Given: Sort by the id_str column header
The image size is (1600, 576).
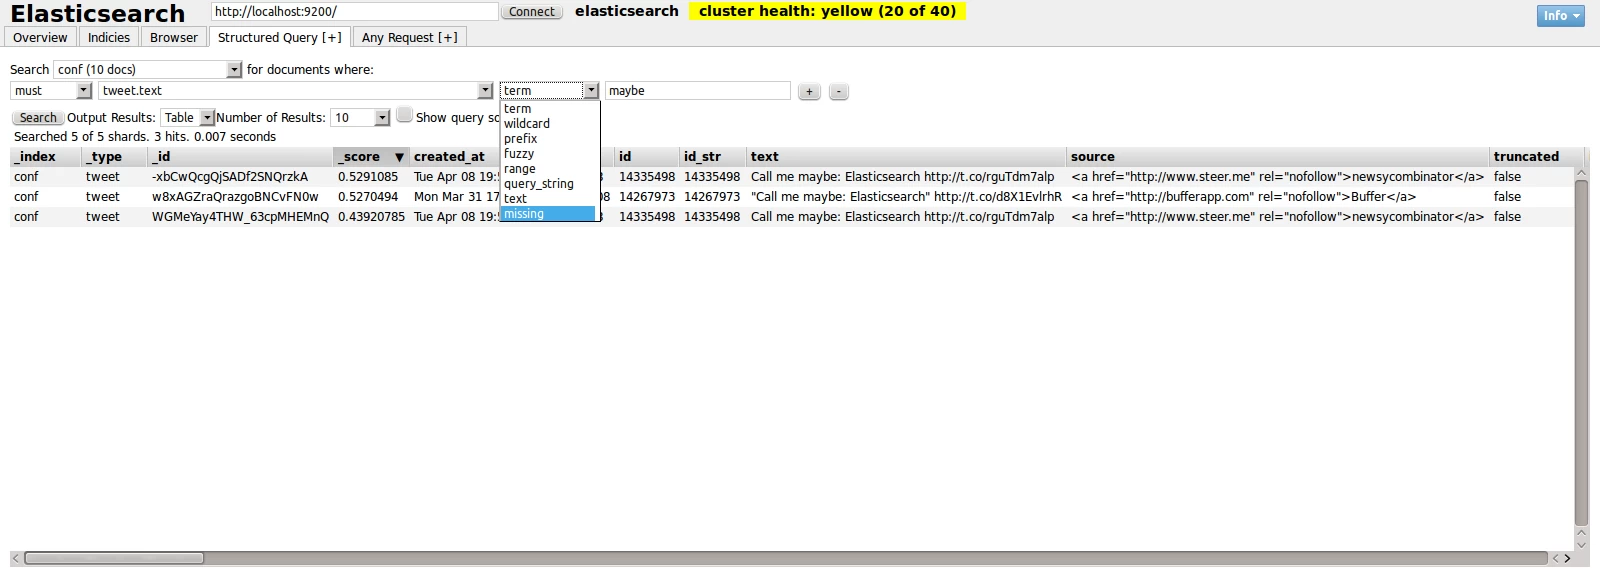Looking at the screenshot, I should tap(713, 157).
